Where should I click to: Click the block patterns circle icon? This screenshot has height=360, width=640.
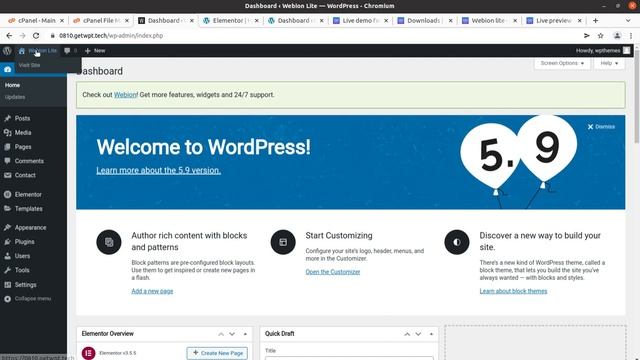109,242
